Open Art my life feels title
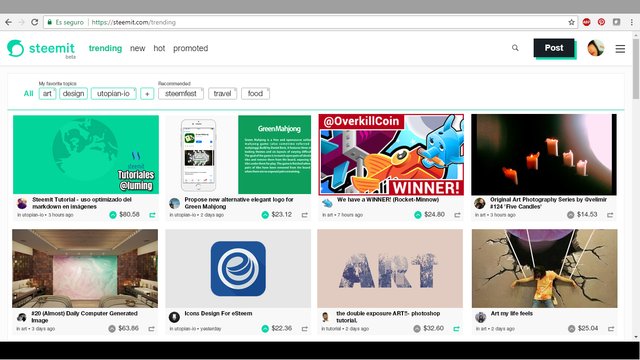This screenshot has height=360, width=640. point(511,313)
